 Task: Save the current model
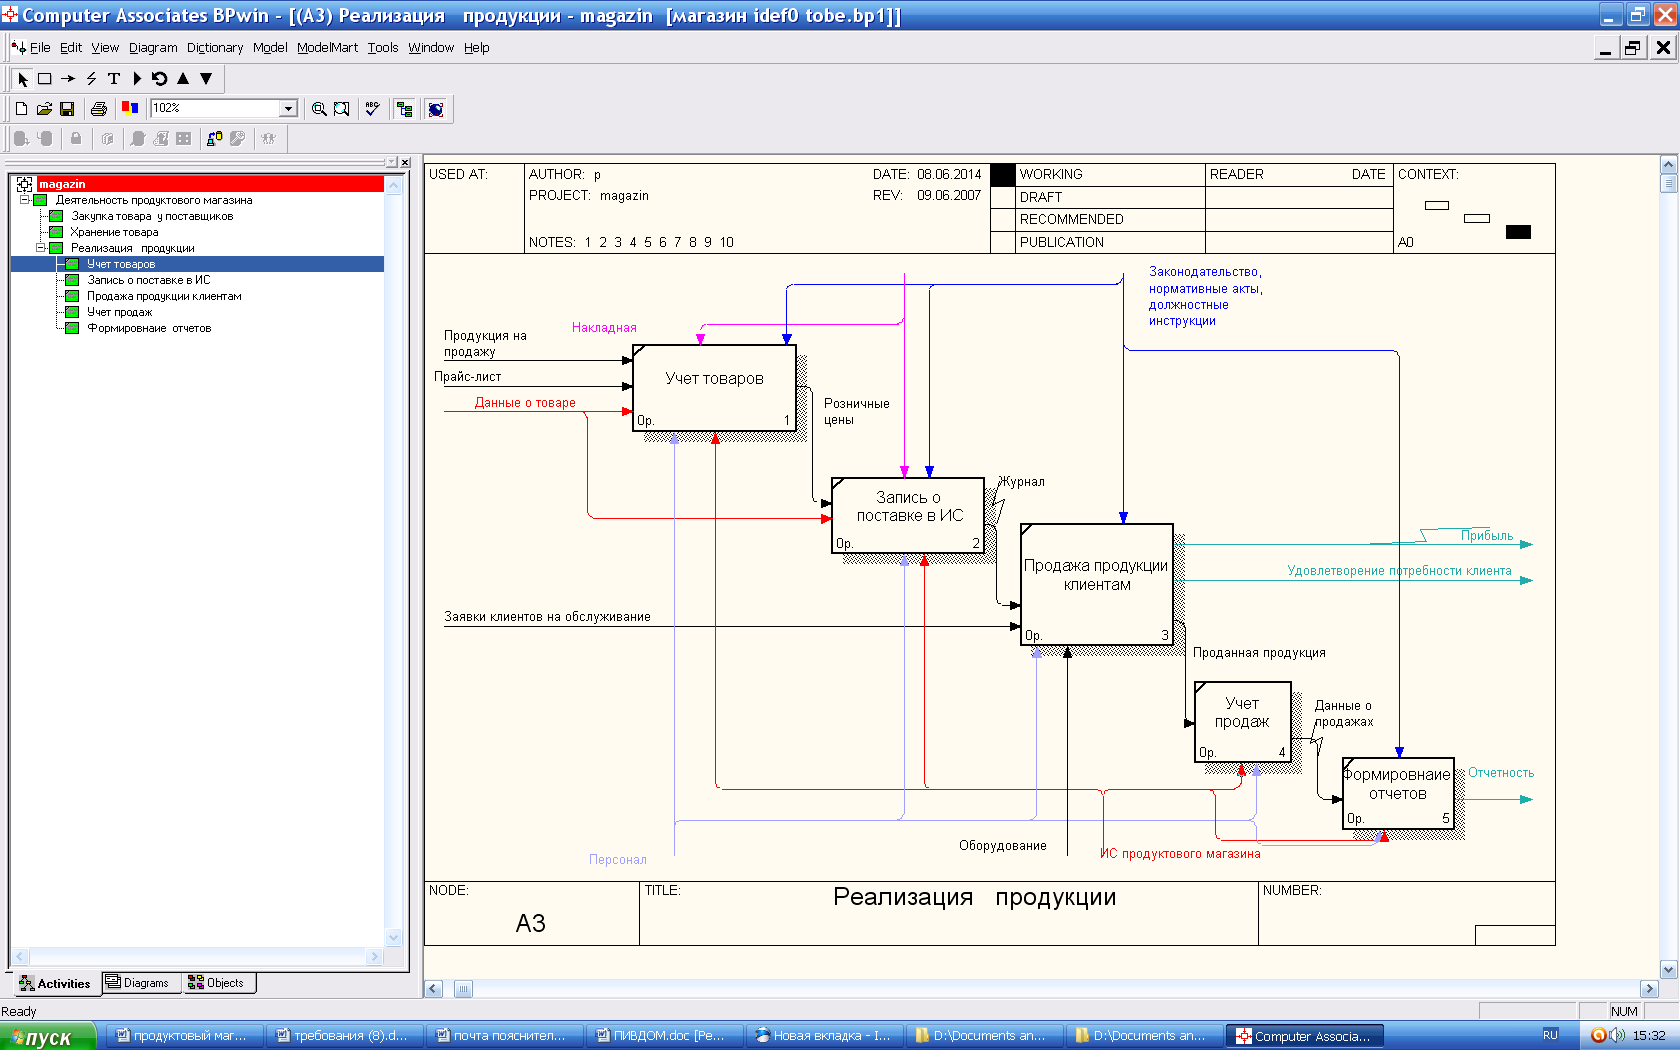click(67, 109)
